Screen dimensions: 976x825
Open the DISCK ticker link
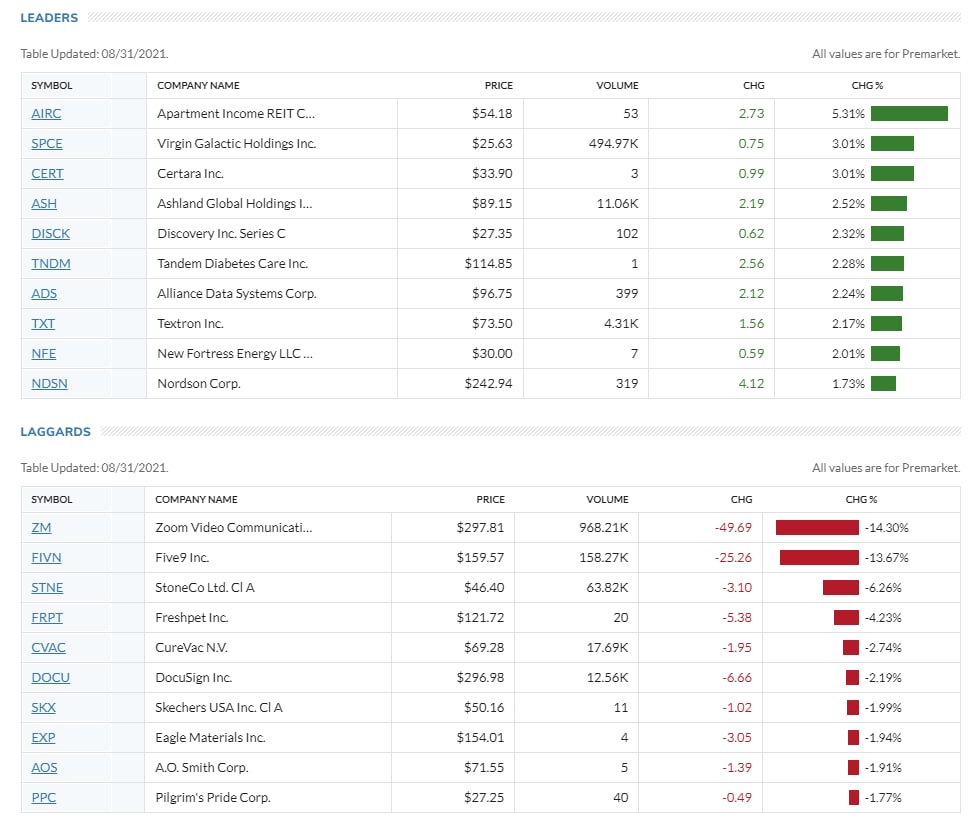click(x=50, y=233)
